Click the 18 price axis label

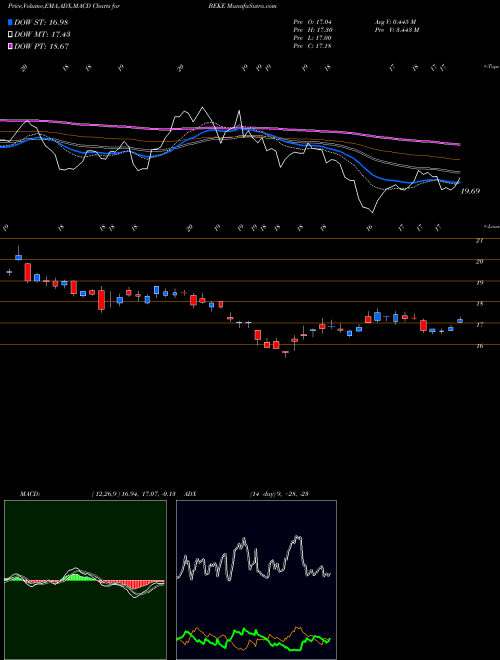[x=479, y=304]
